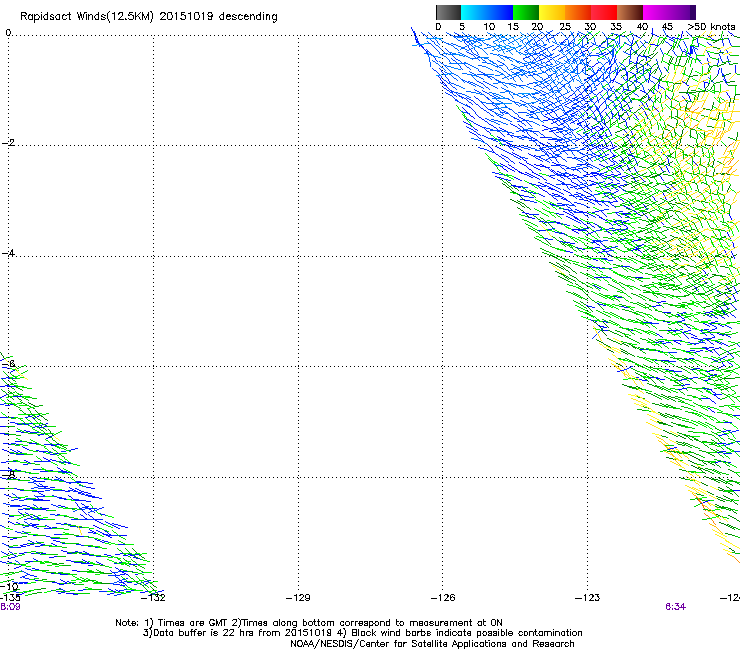Click the latitude label "-10"
740x650 pixels.
pyautogui.click(x=9, y=587)
